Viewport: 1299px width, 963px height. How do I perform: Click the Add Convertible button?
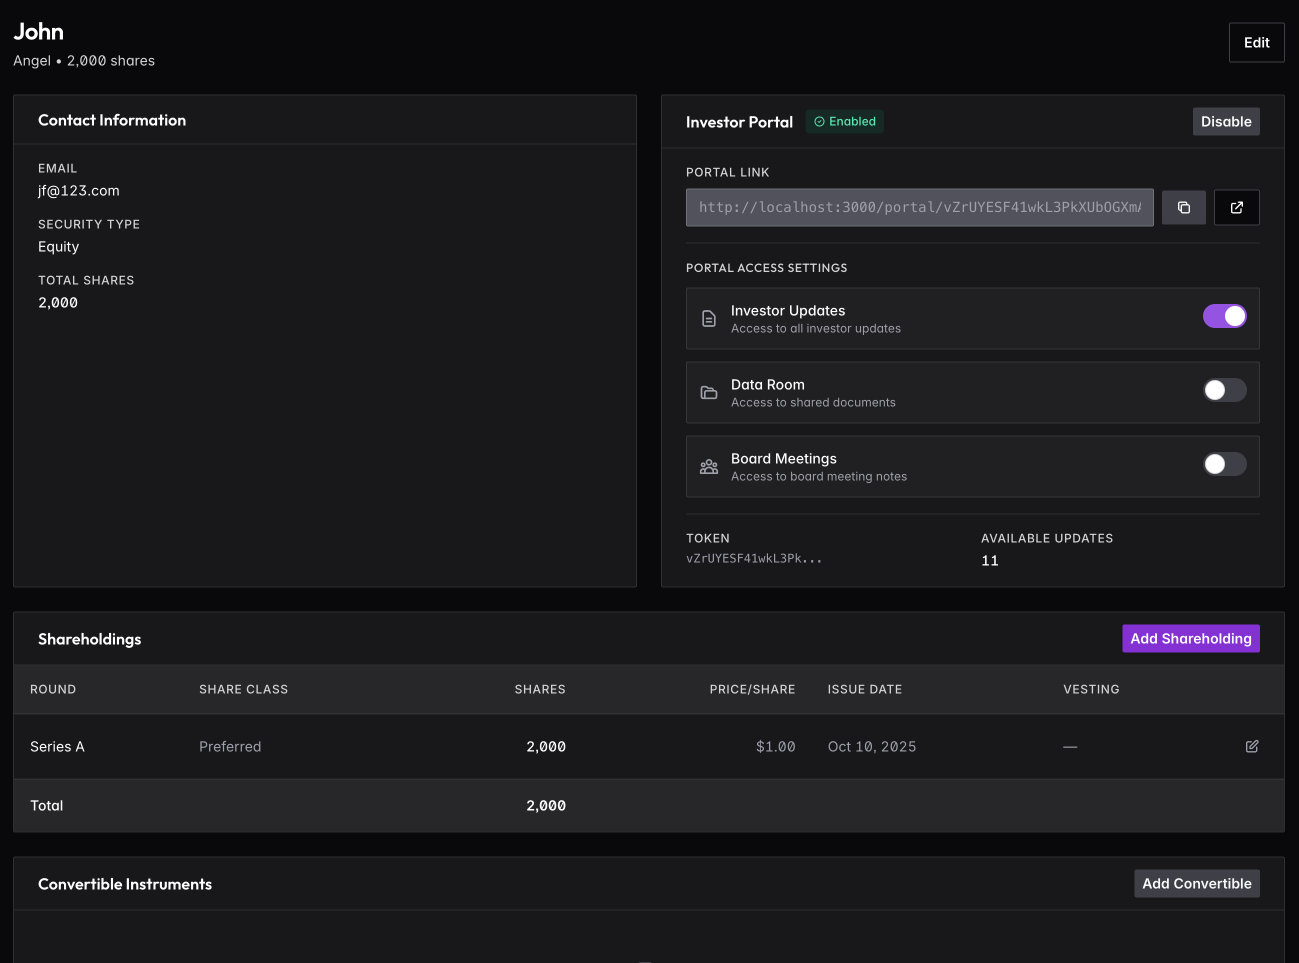click(x=1196, y=884)
